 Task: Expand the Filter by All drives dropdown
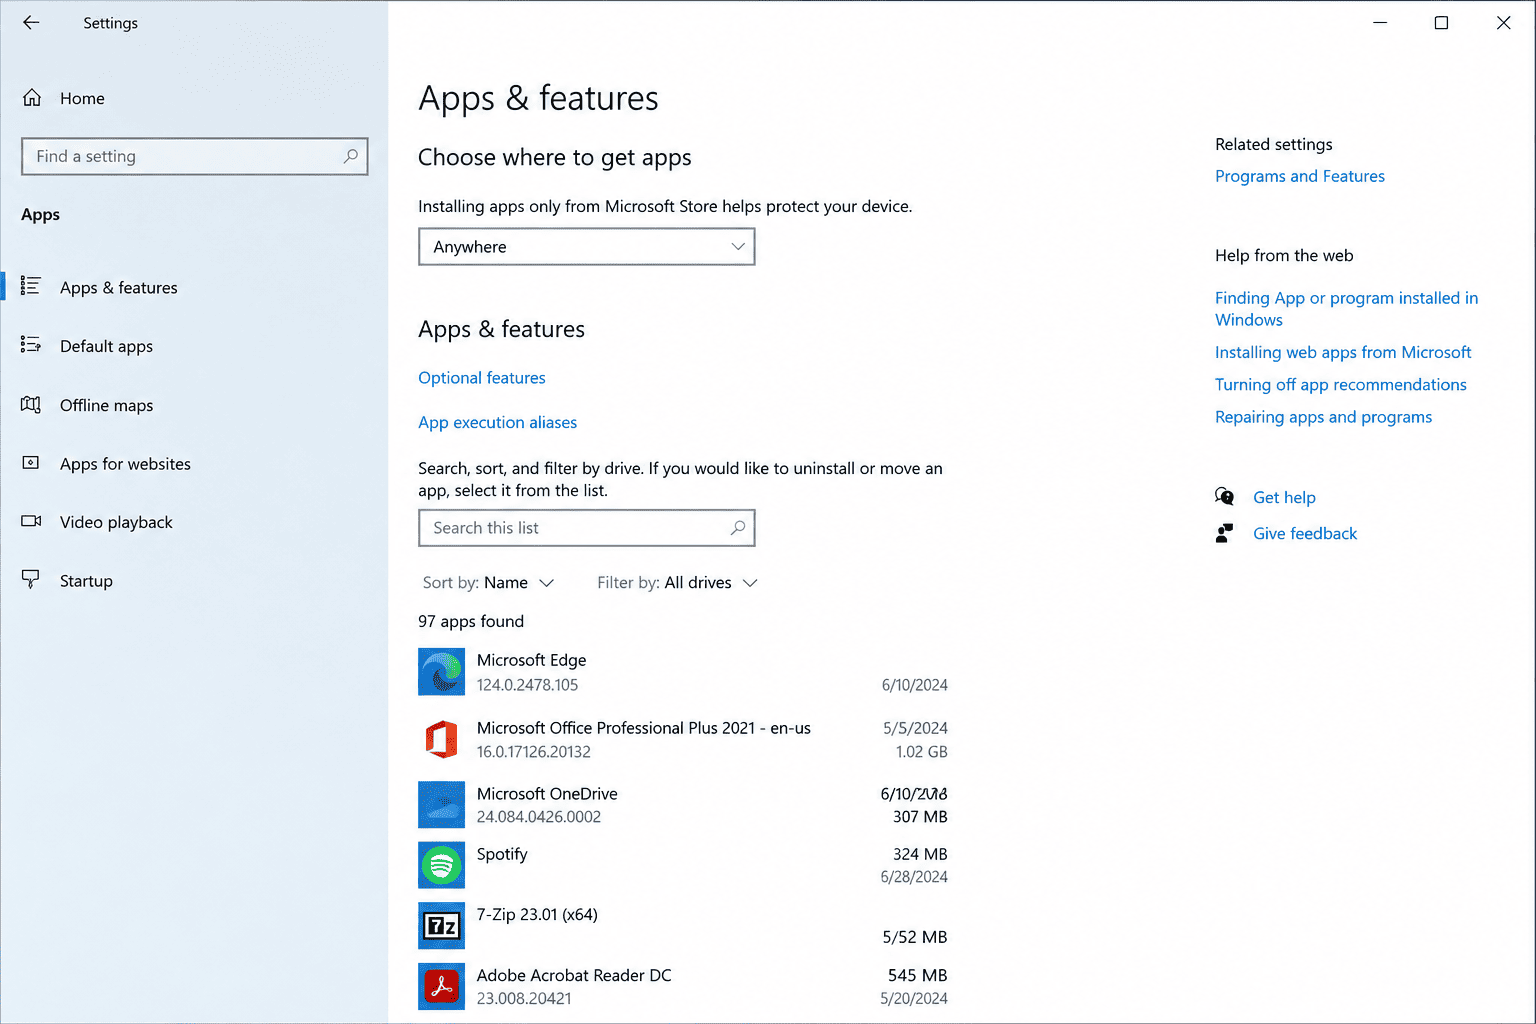[x=677, y=583]
